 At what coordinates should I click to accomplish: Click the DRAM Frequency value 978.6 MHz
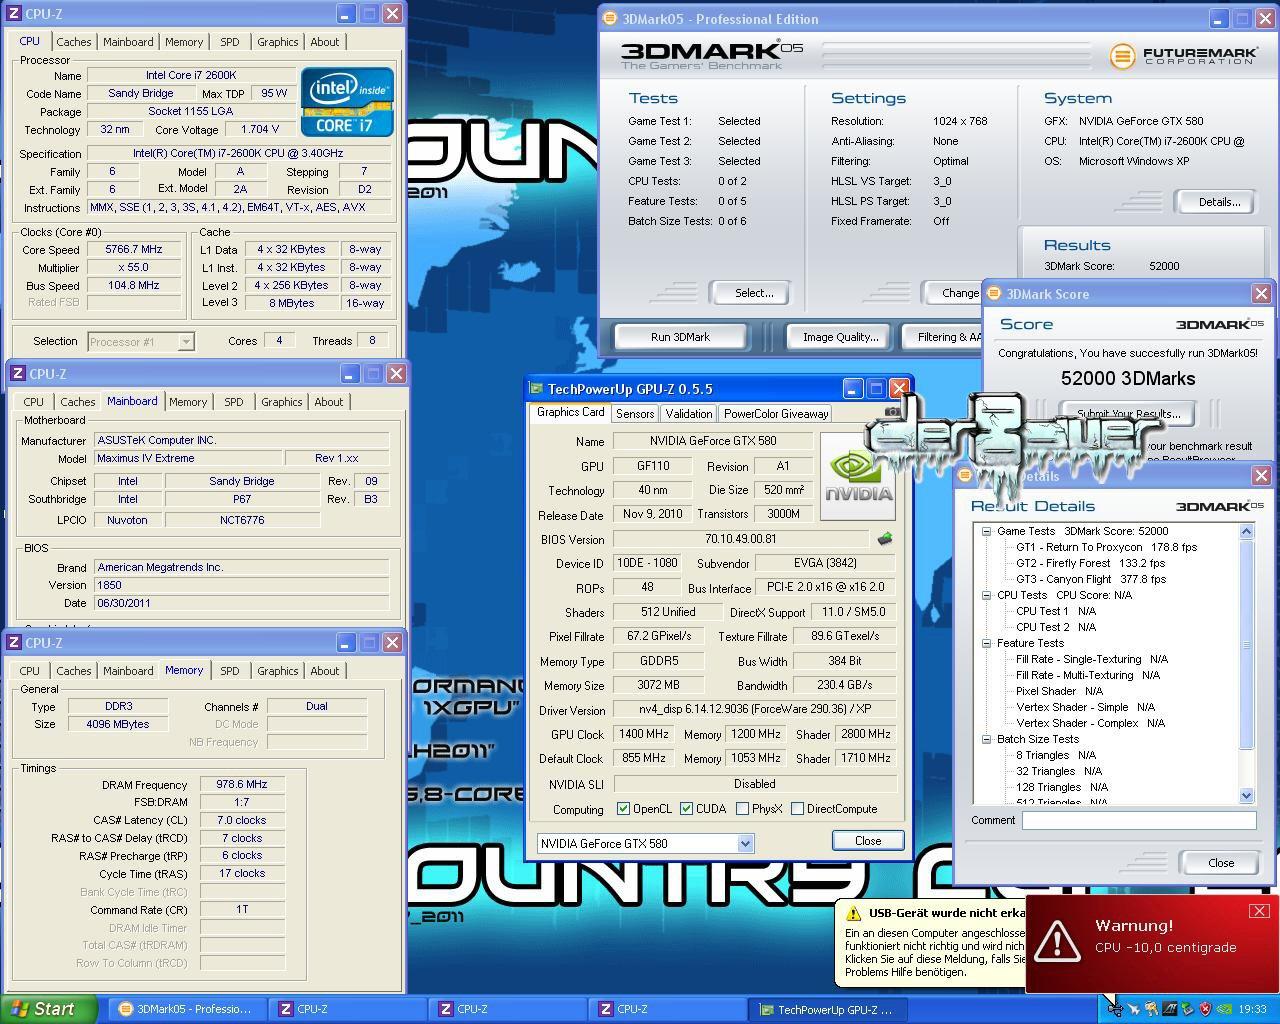(x=243, y=785)
